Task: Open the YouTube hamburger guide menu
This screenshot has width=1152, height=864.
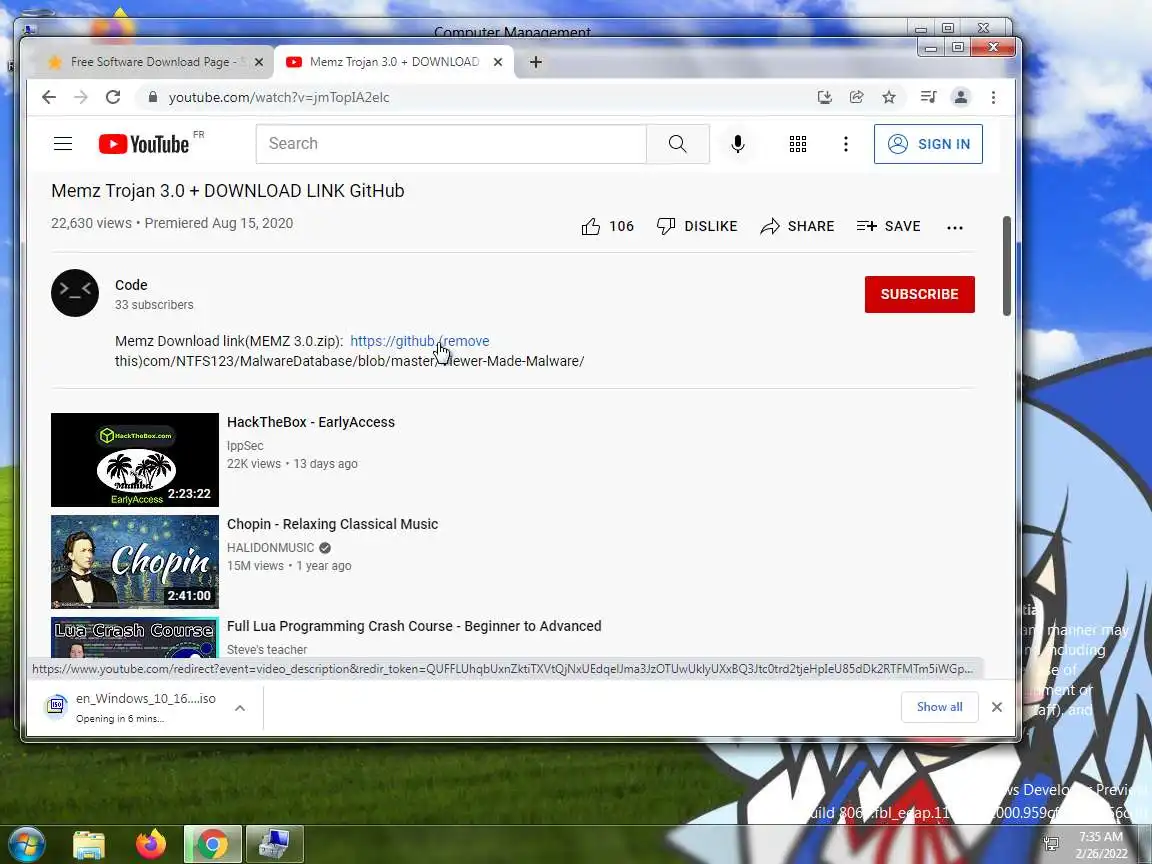Action: coord(63,144)
